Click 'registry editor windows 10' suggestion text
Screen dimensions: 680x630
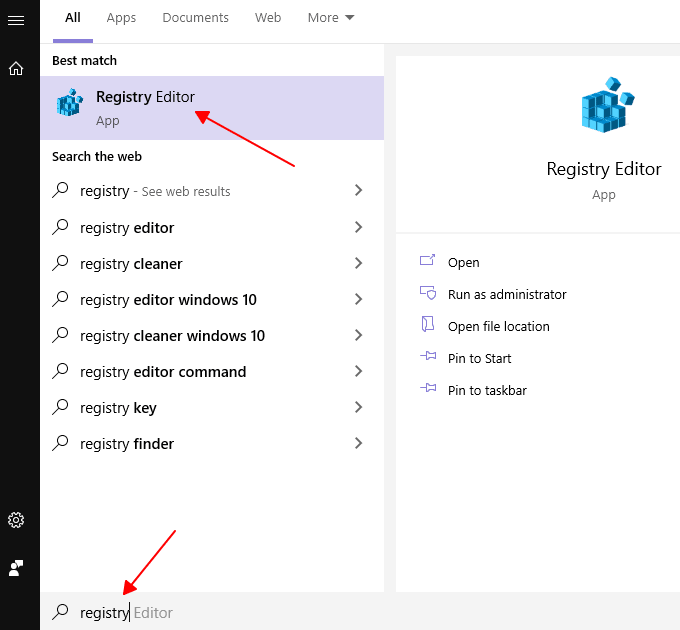tap(168, 300)
